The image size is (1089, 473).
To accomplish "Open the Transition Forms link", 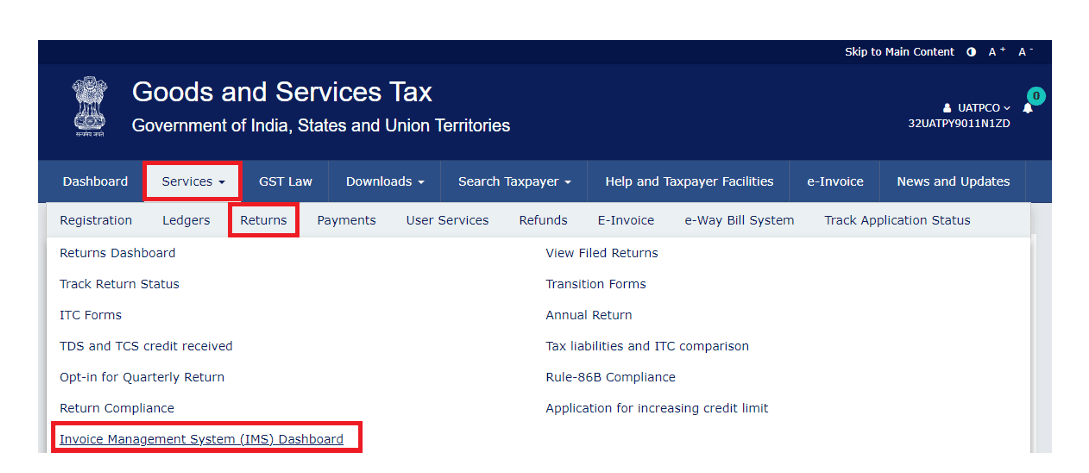I will [596, 284].
